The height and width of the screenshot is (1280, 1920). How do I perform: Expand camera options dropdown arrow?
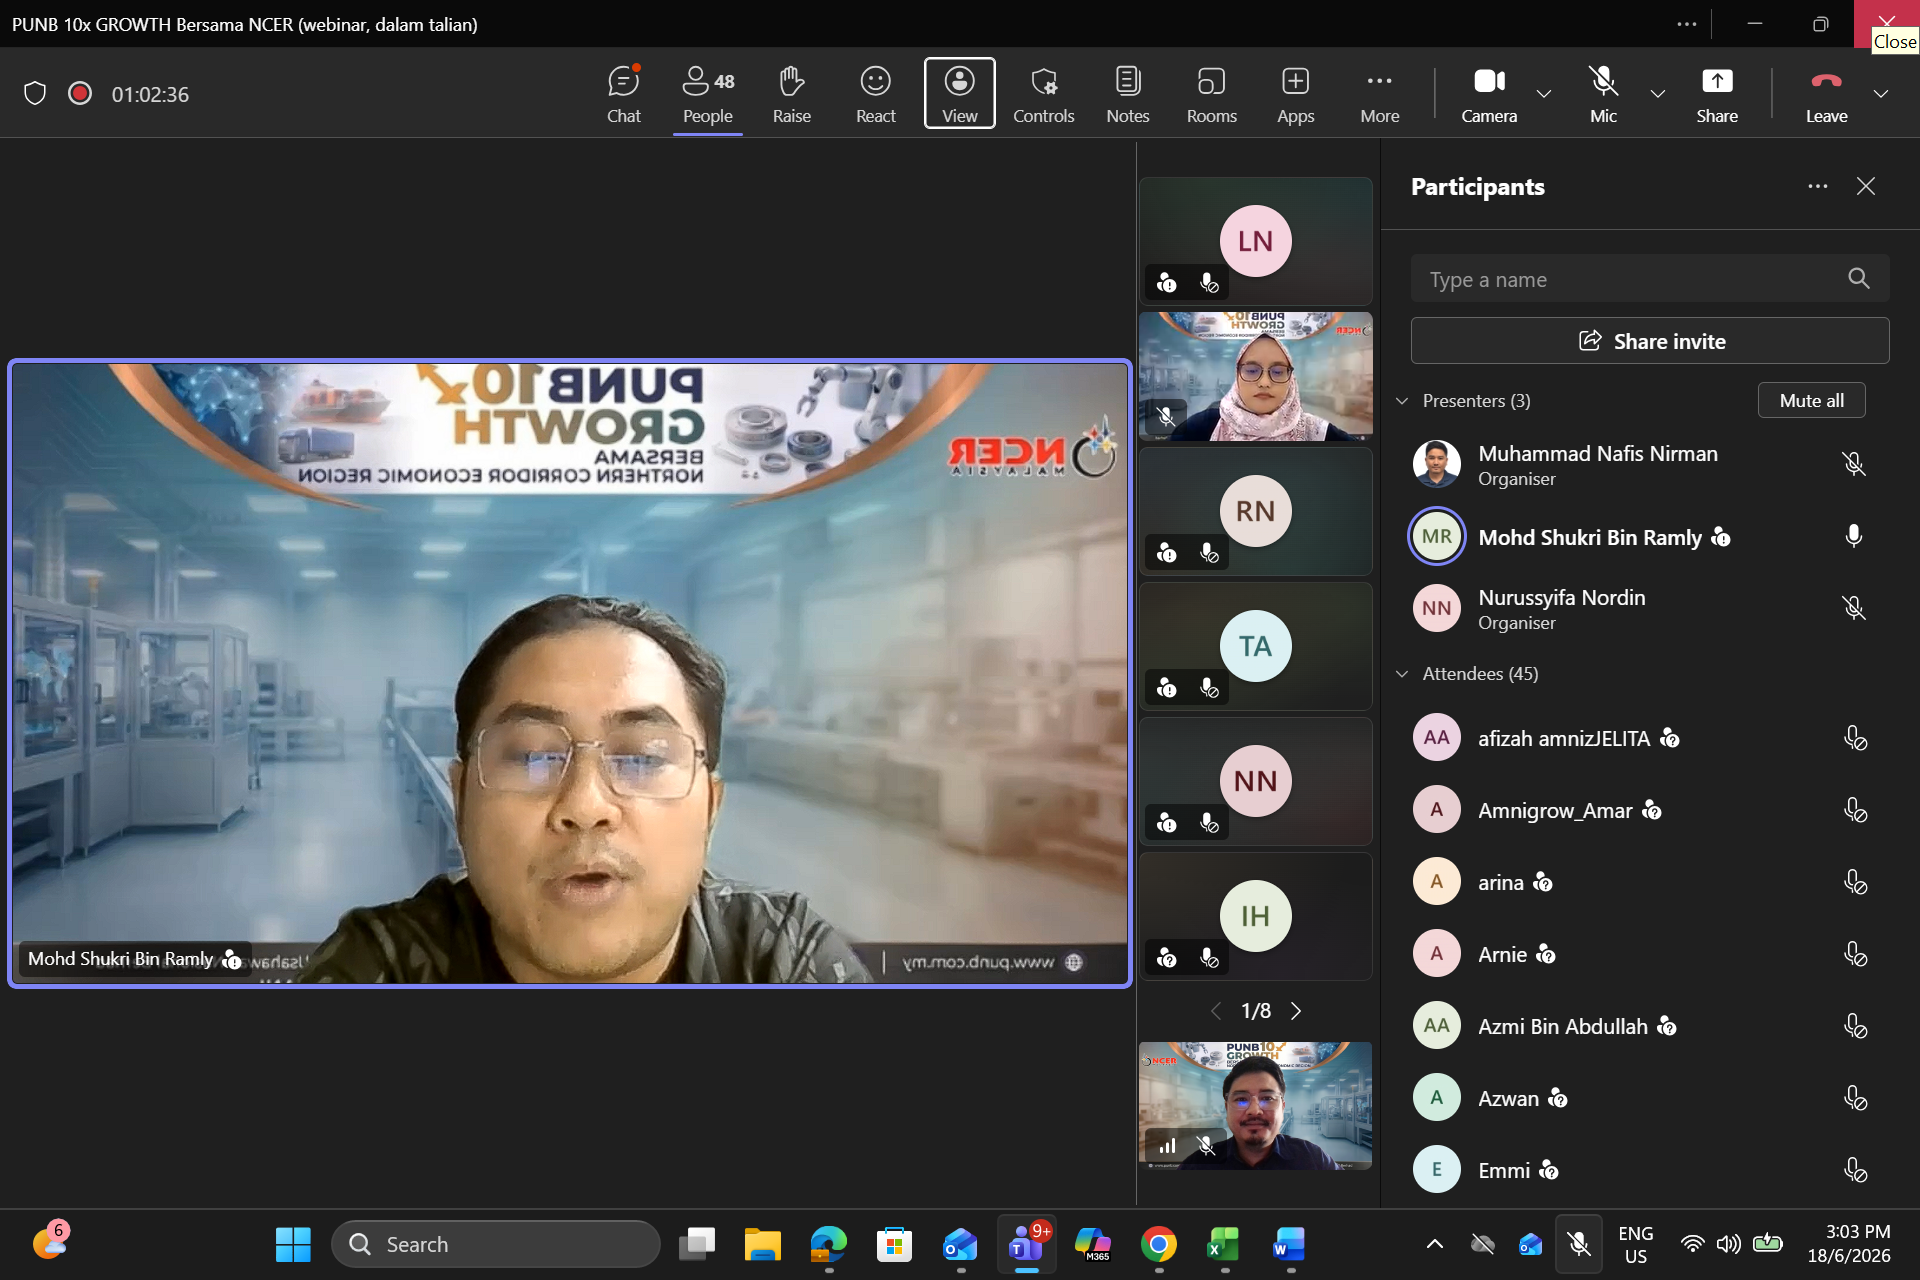pyautogui.click(x=1544, y=94)
